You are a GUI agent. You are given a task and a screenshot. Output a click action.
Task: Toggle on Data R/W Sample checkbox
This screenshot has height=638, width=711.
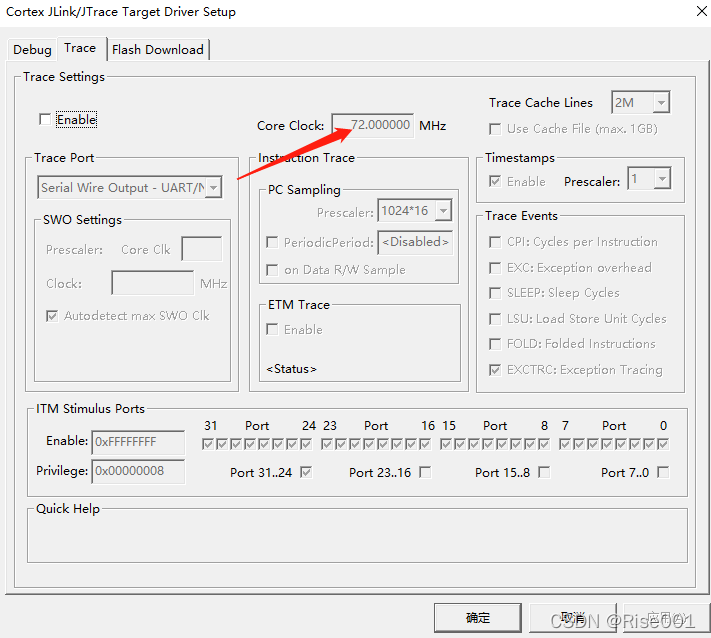tap(272, 270)
